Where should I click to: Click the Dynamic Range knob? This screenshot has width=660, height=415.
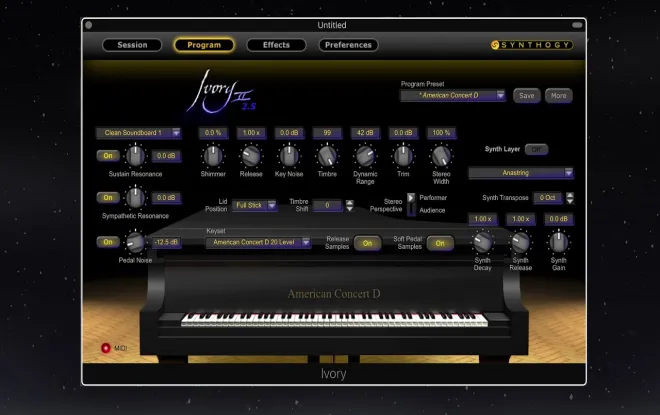[x=365, y=156]
